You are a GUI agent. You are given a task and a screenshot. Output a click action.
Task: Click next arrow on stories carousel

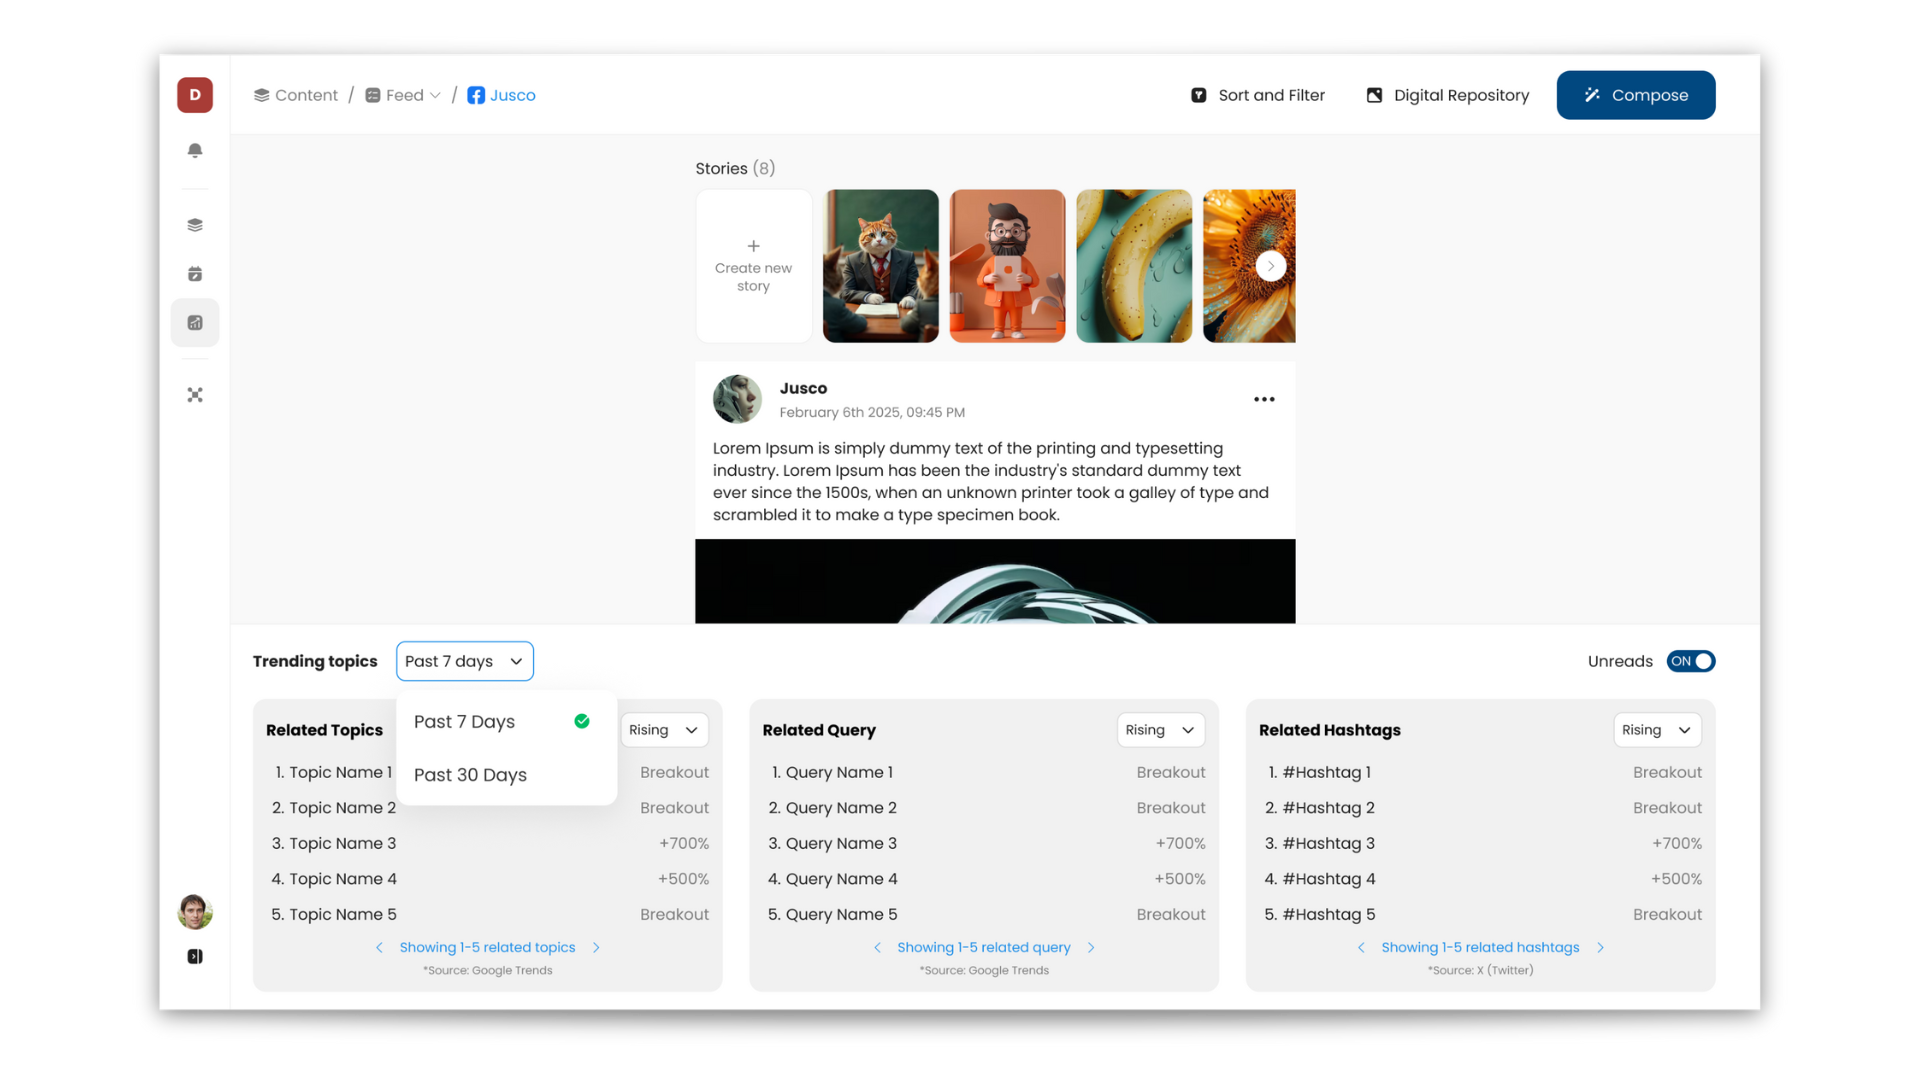[x=1270, y=266]
